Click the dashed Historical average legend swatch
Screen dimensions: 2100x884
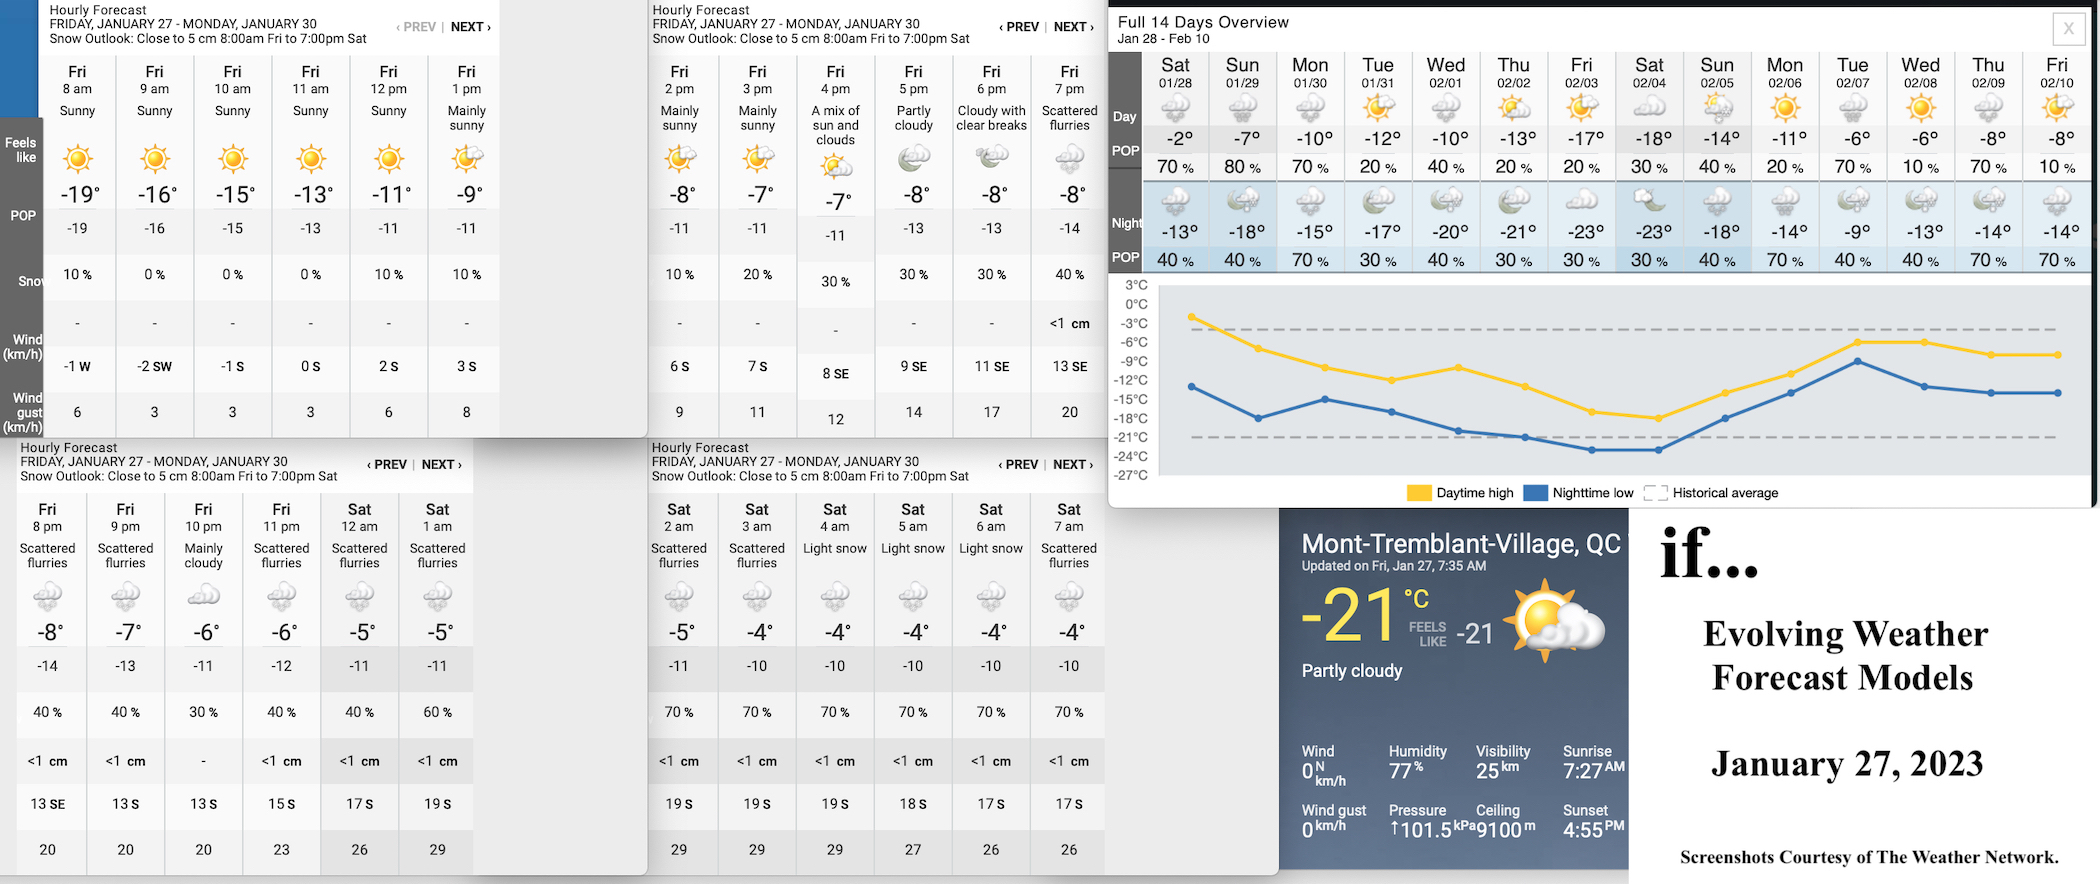(1655, 493)
